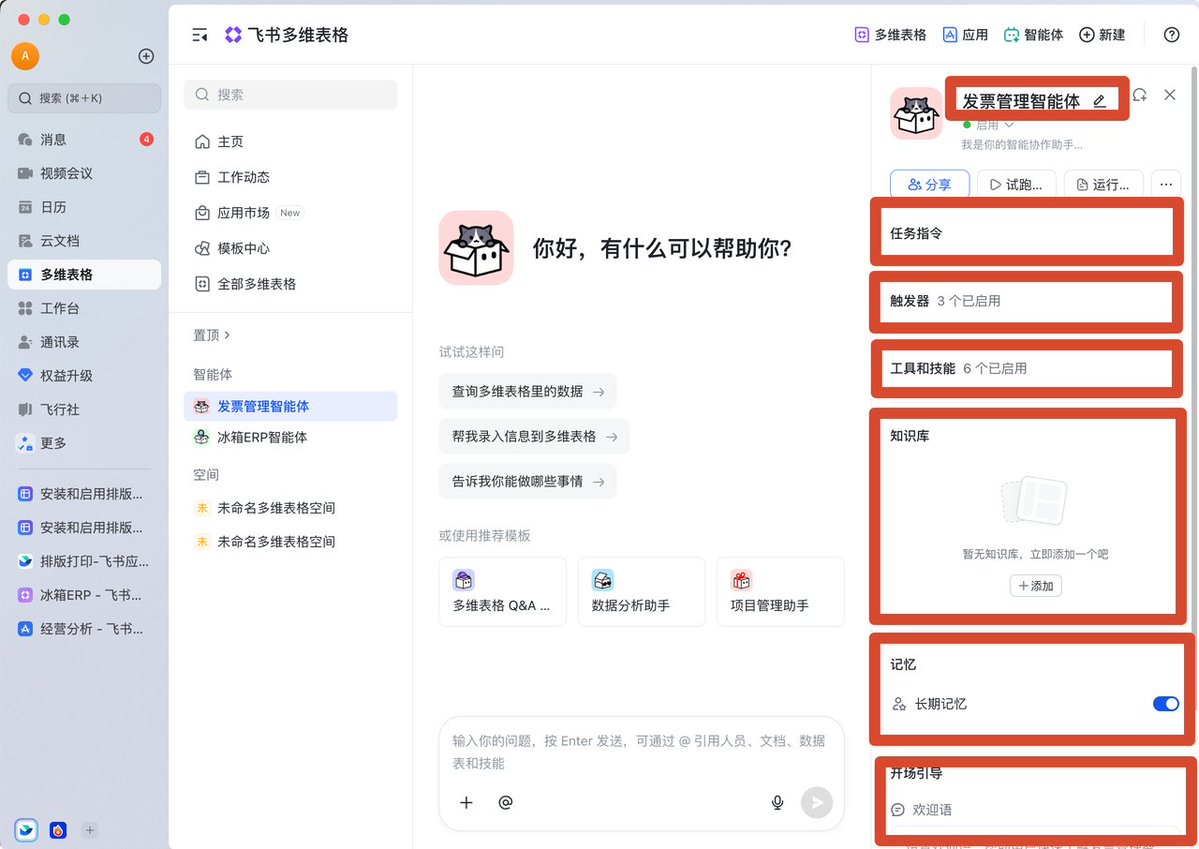Open 应用市场 in navigation
The image size is (1199, 849).
coord(291,213)
